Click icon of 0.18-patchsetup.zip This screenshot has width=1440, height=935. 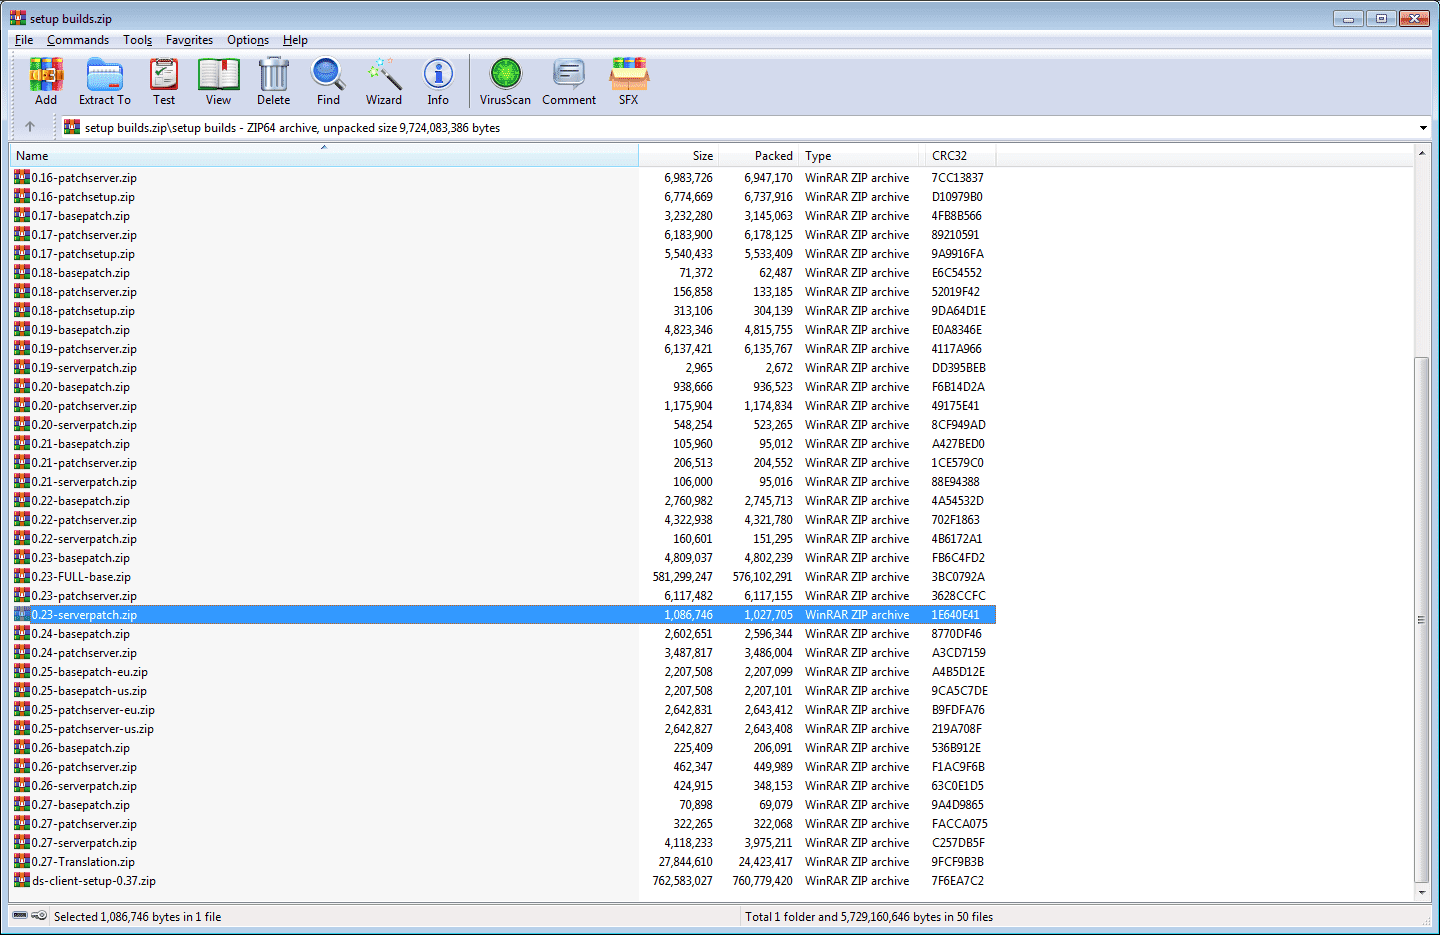tap(22, 310)
